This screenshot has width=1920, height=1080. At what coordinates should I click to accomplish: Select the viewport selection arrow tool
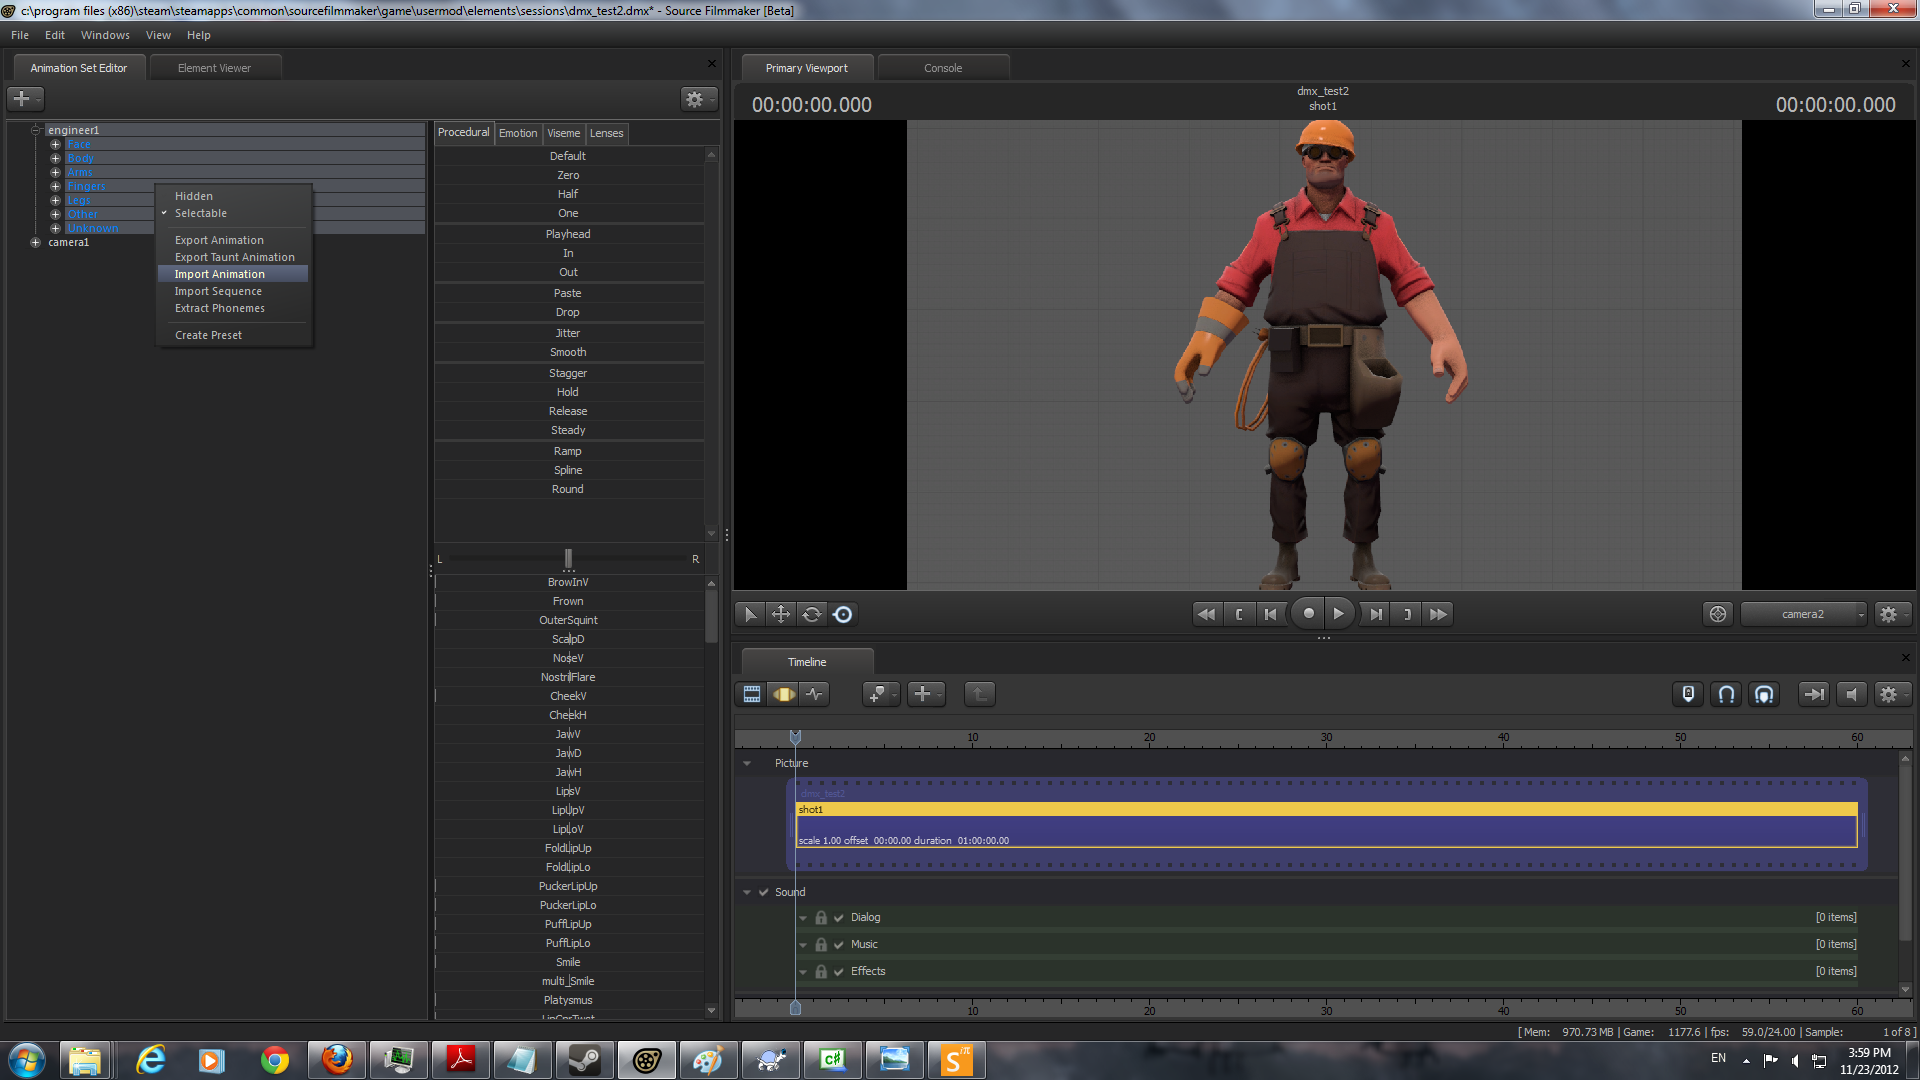pyautogui.click(x=750, y=614)
